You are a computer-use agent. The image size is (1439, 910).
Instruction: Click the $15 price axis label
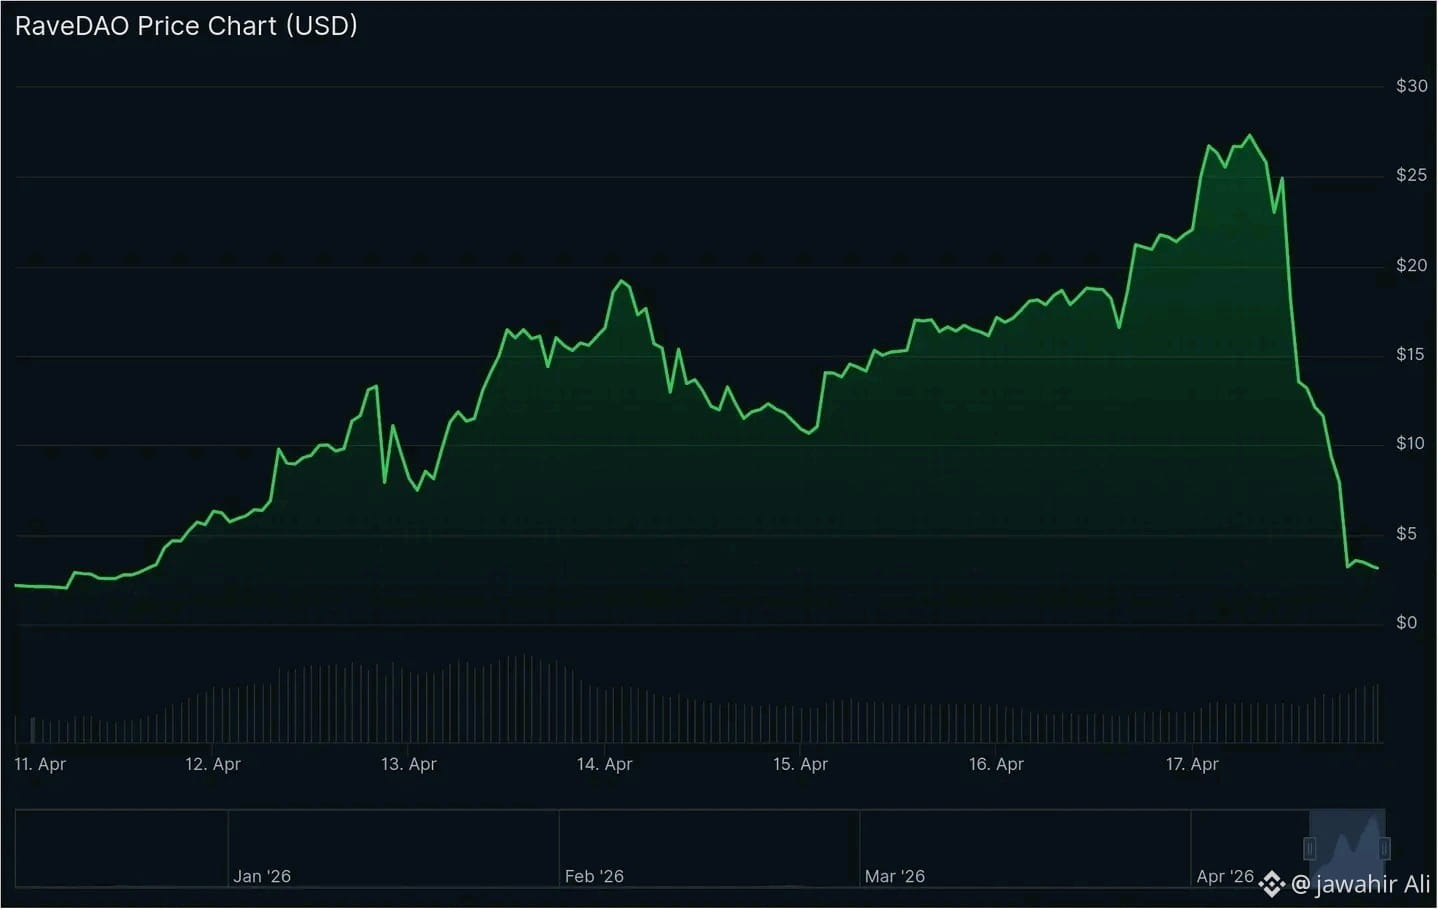(x=1411, y=354)
